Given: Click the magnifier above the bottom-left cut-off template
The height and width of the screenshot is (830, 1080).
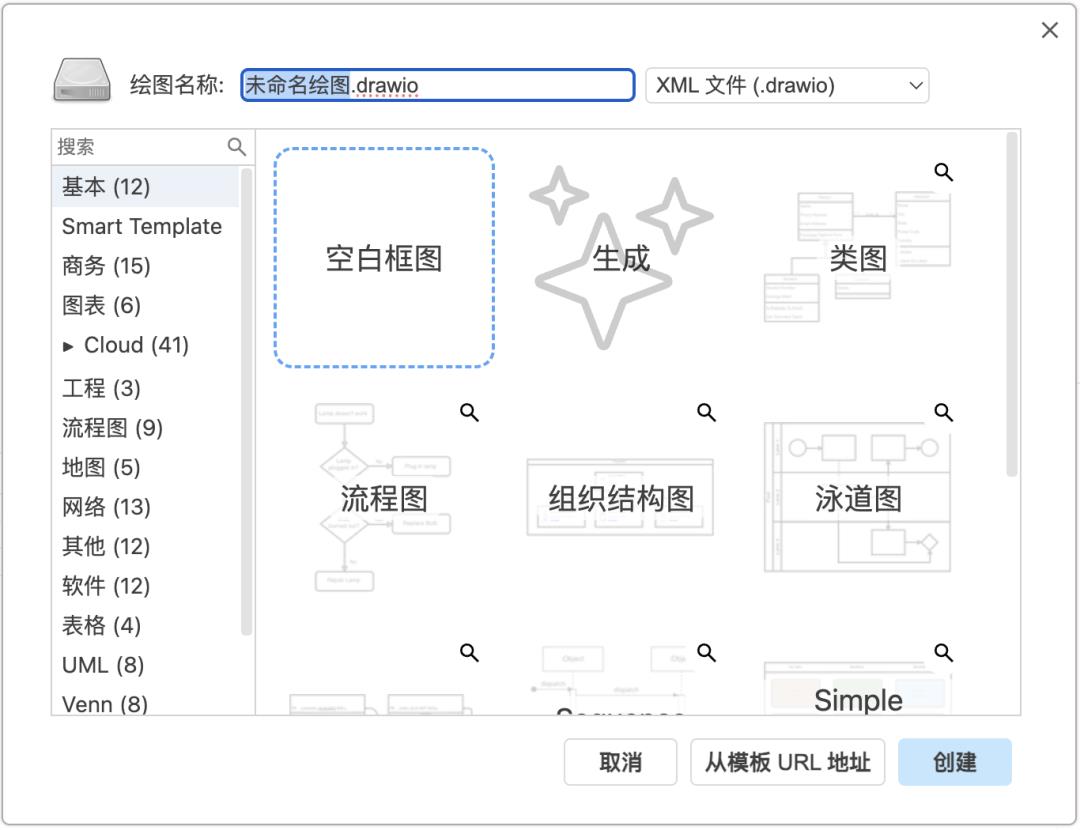Looking at the screenshot, I should (x=469, y=652).
